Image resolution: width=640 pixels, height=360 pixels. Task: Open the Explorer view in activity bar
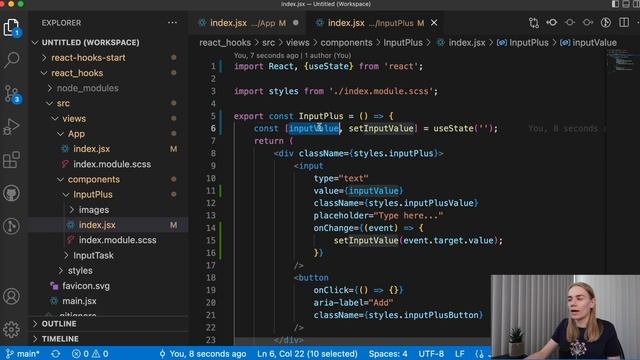(x=11, y=28)
